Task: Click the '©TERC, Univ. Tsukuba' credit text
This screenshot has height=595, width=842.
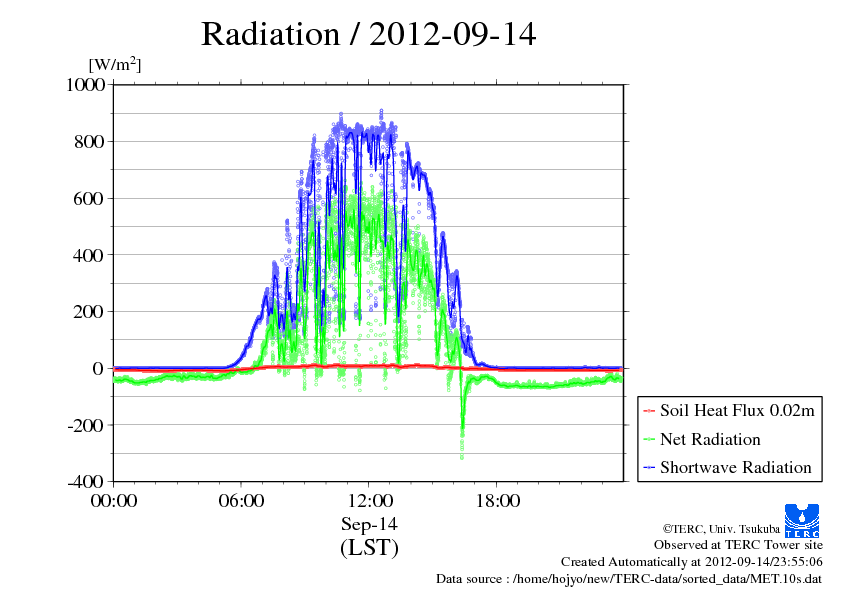Action: 721,529
